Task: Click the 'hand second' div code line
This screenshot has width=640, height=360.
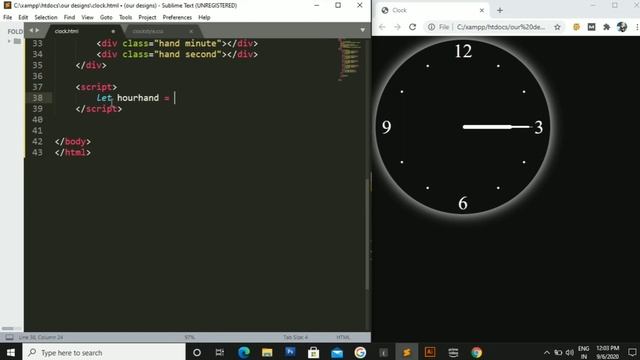Action: [177, 54]
